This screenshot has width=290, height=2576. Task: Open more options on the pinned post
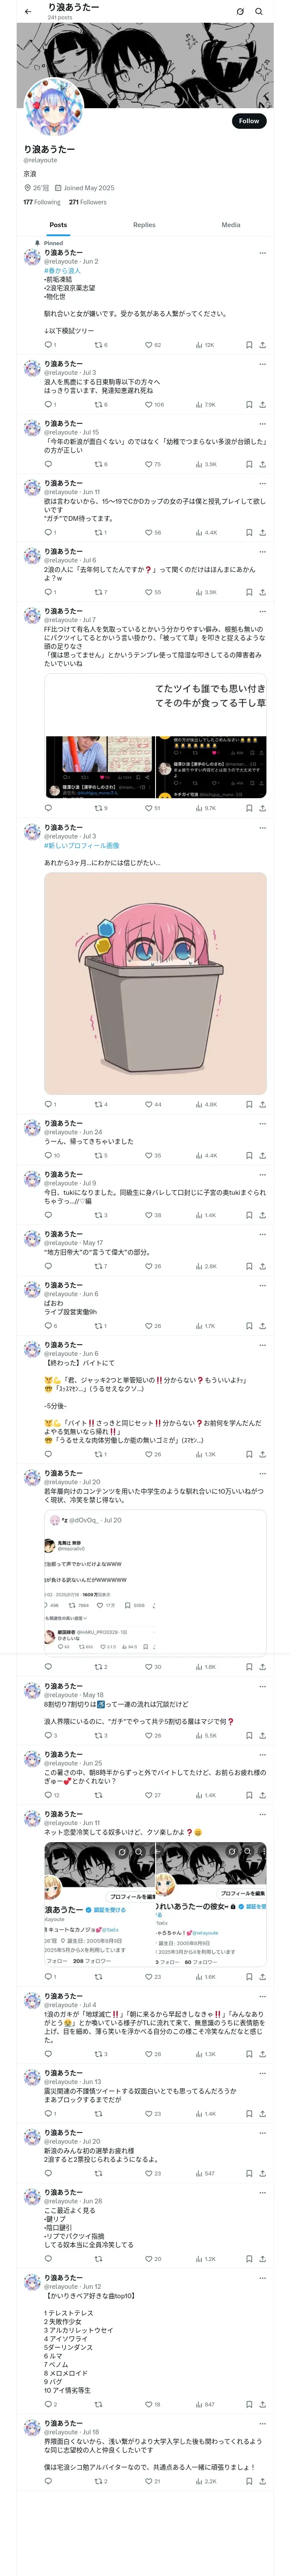(262, 253)
